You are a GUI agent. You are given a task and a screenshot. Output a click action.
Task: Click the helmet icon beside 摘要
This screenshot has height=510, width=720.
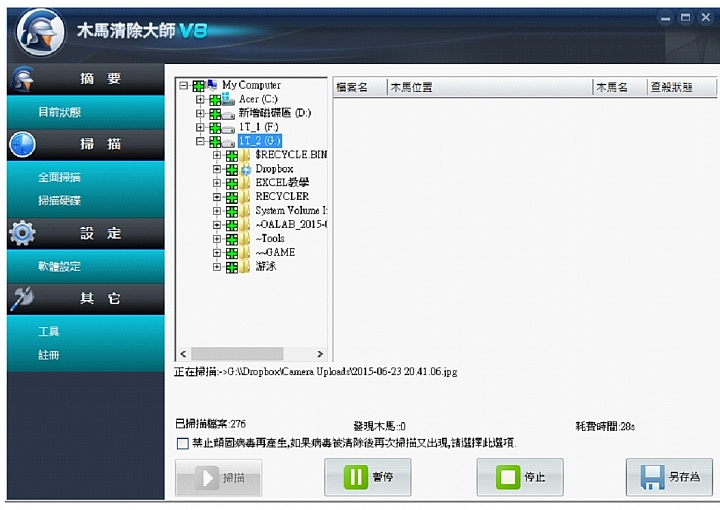click(x=23, y=78)
